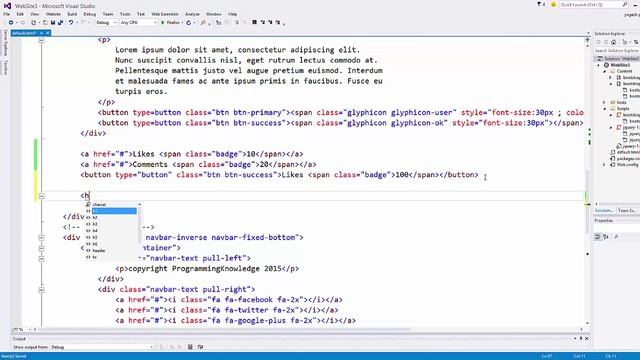Expand the Web.config node
Image resolution: width=640 pixels, height=360 pixels.
pos(604,165)
